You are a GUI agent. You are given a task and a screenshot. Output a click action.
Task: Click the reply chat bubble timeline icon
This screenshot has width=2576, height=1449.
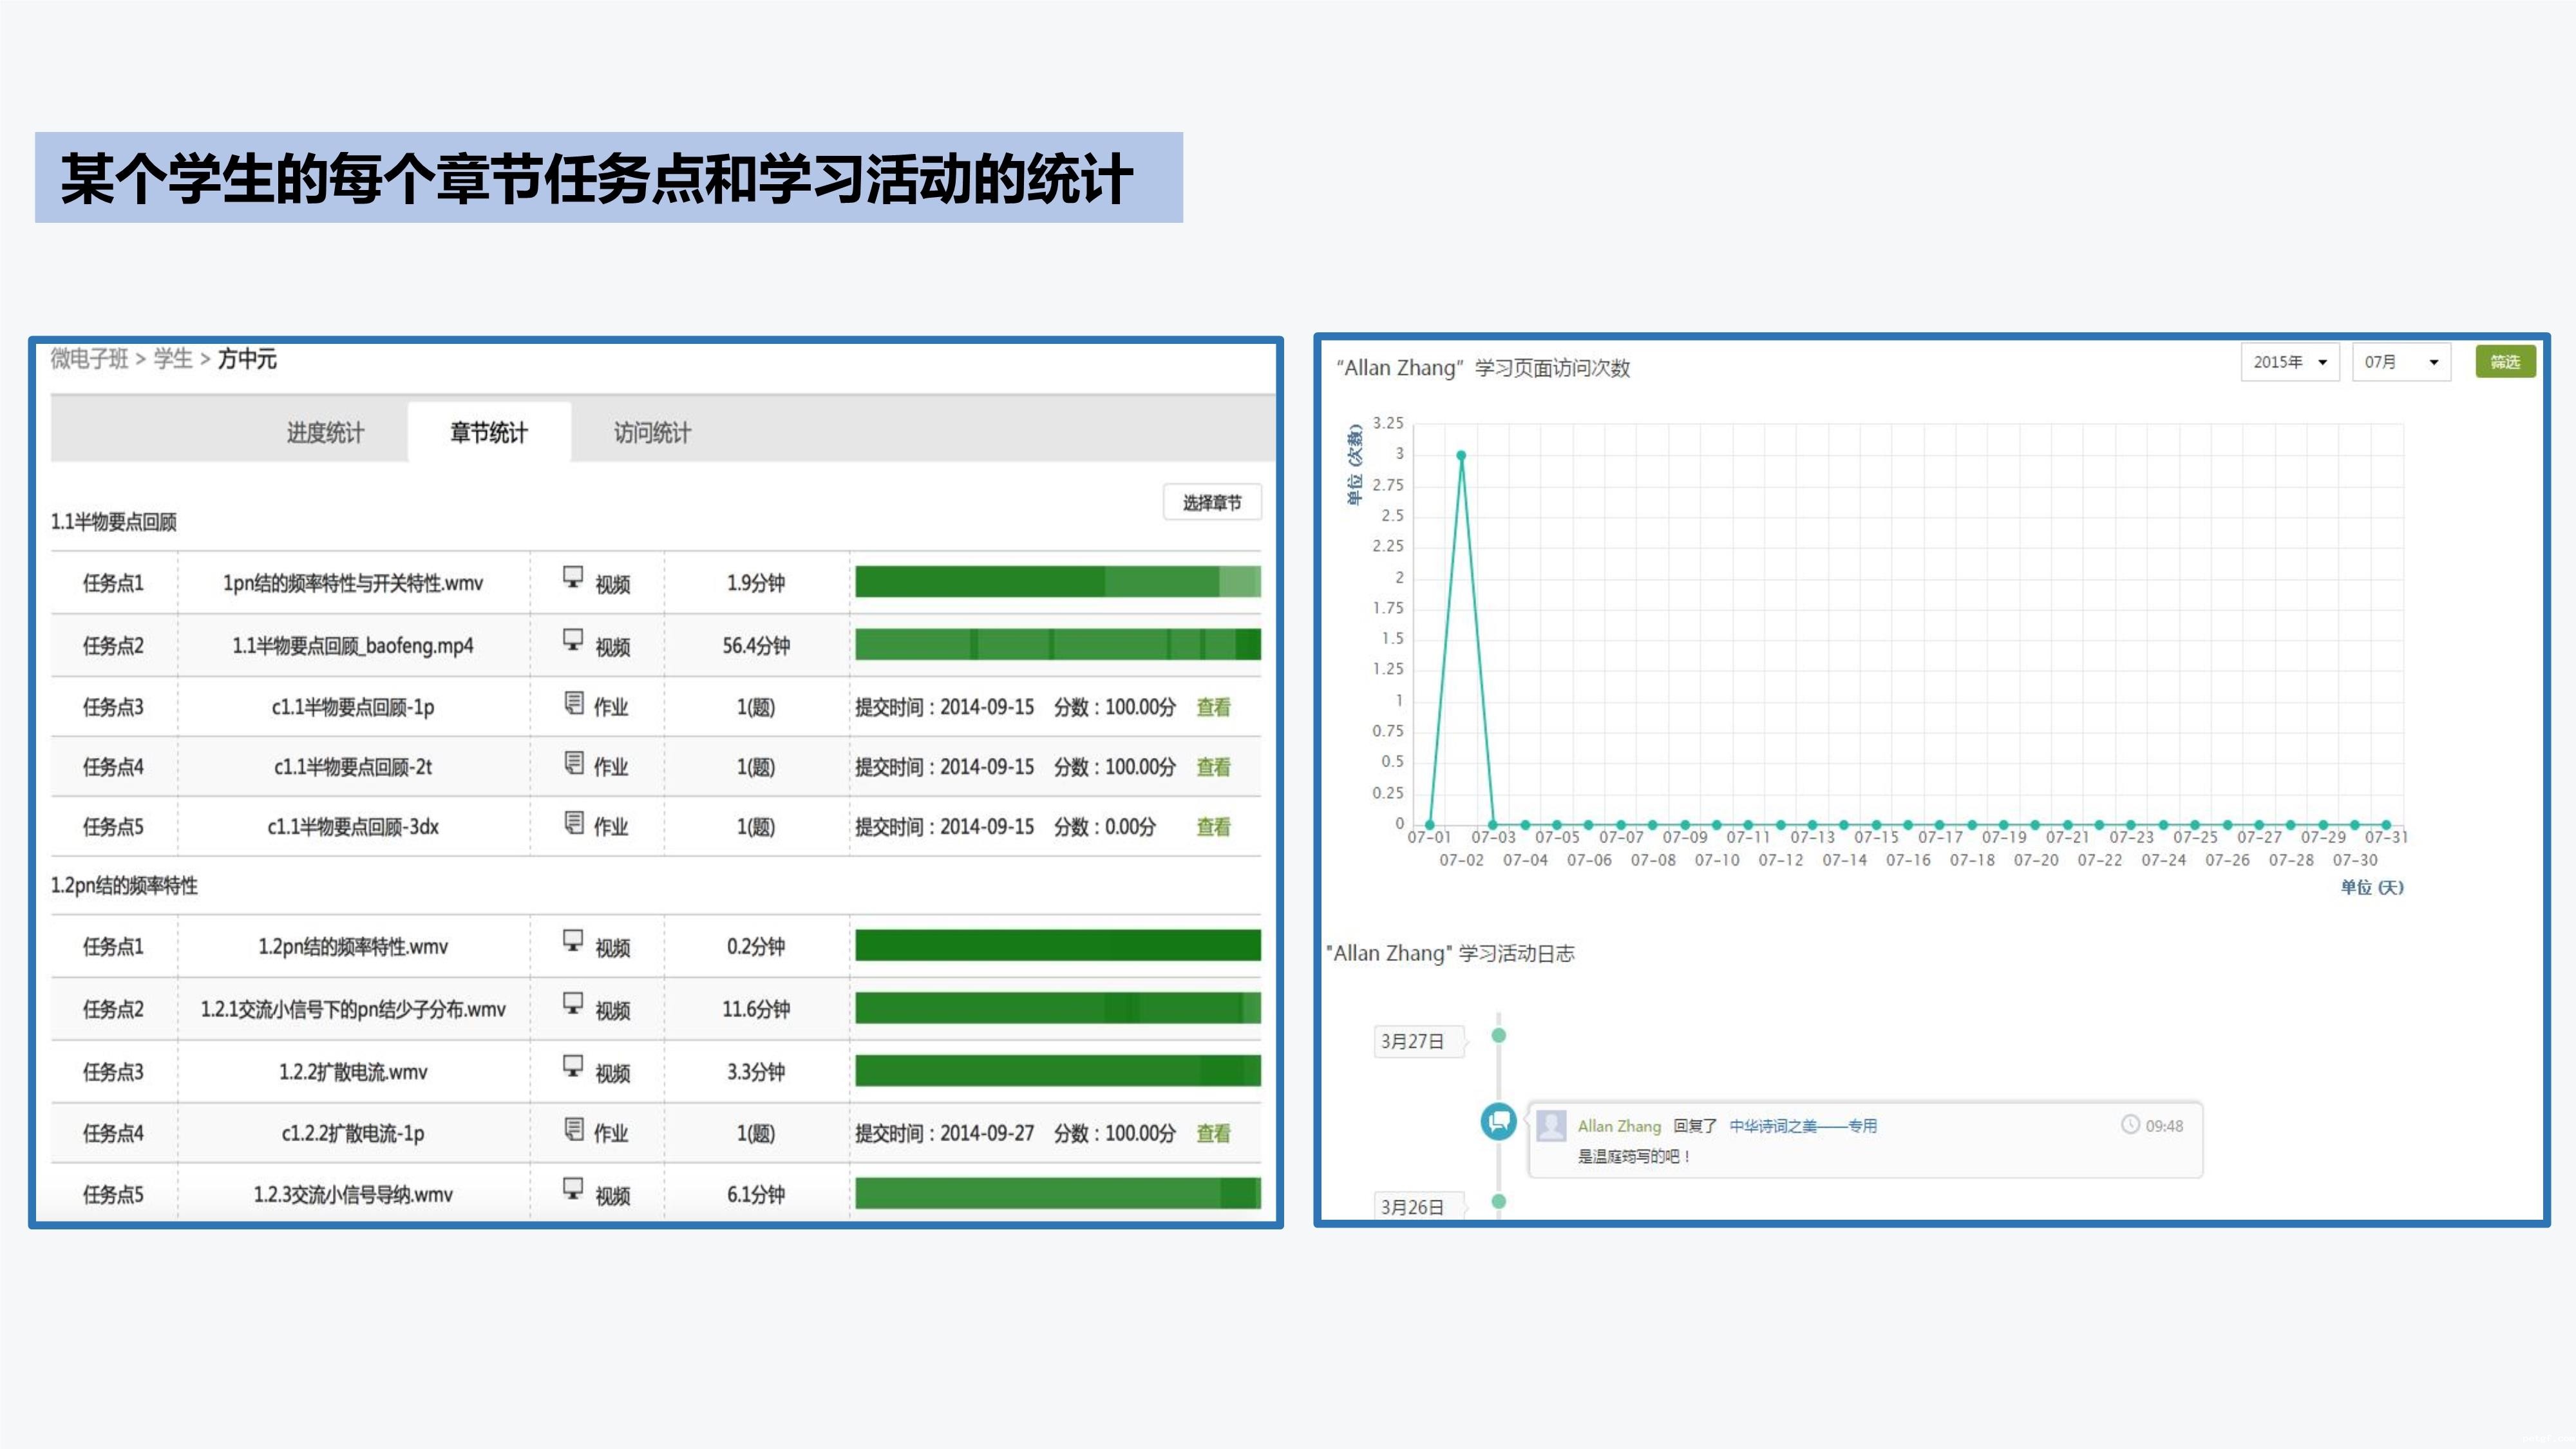click(x=1498, y=1121)
